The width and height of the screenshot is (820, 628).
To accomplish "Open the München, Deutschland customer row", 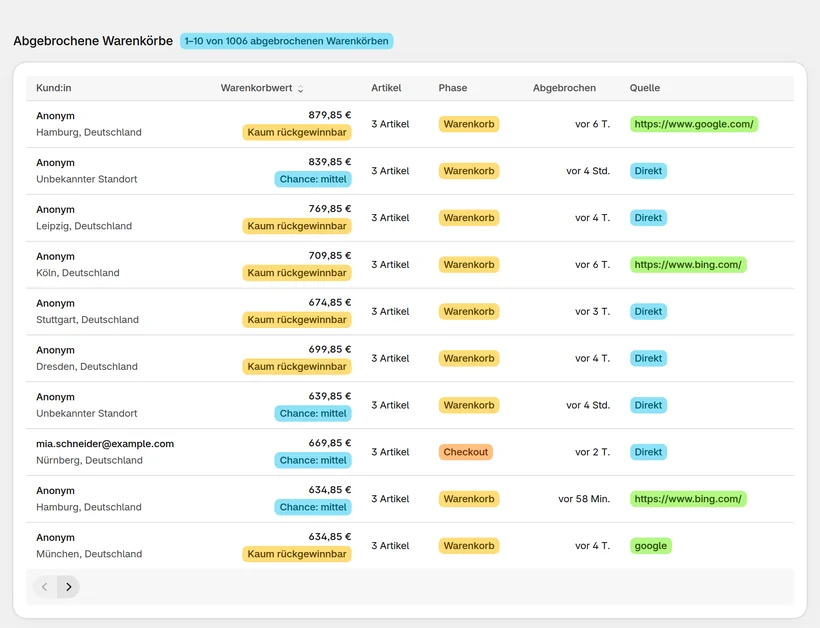I will pyautogui.click(x=409, y=545).
